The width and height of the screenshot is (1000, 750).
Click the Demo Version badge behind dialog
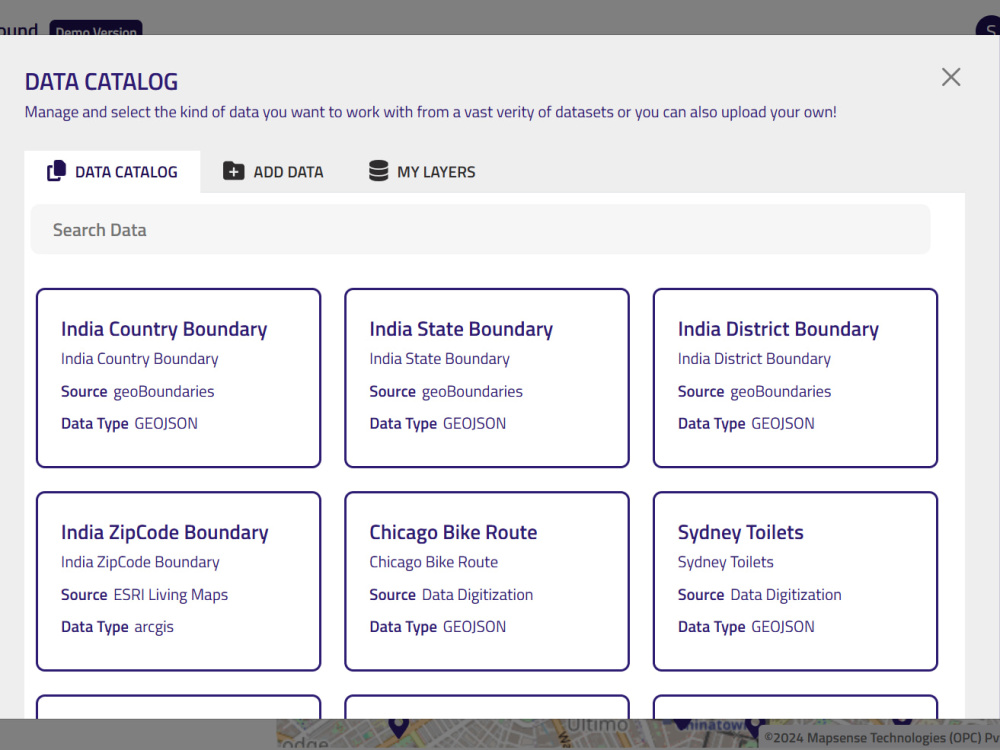(96, 29)
